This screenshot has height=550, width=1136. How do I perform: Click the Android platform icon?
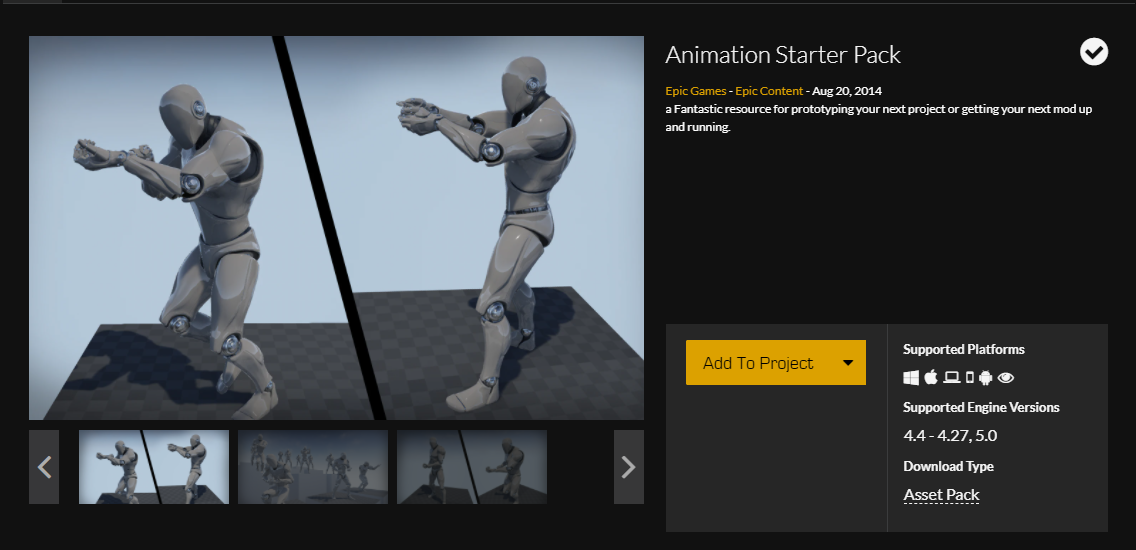pyautogui.click(x=985, y=378)
